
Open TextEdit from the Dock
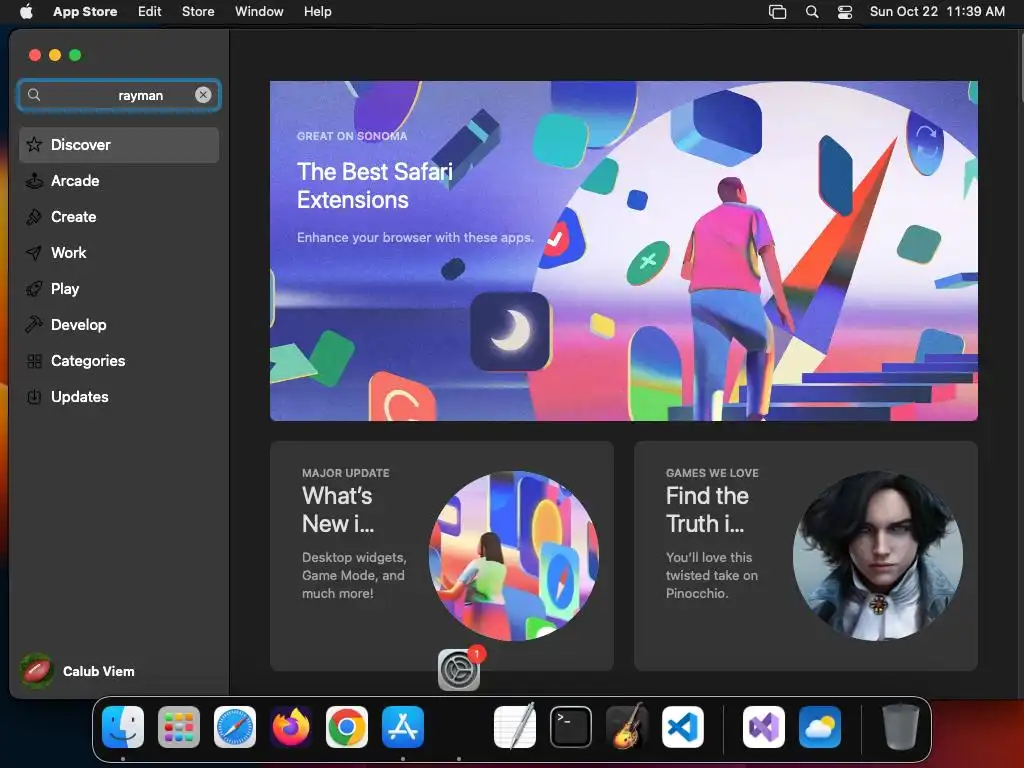click(x=515, y=727)
